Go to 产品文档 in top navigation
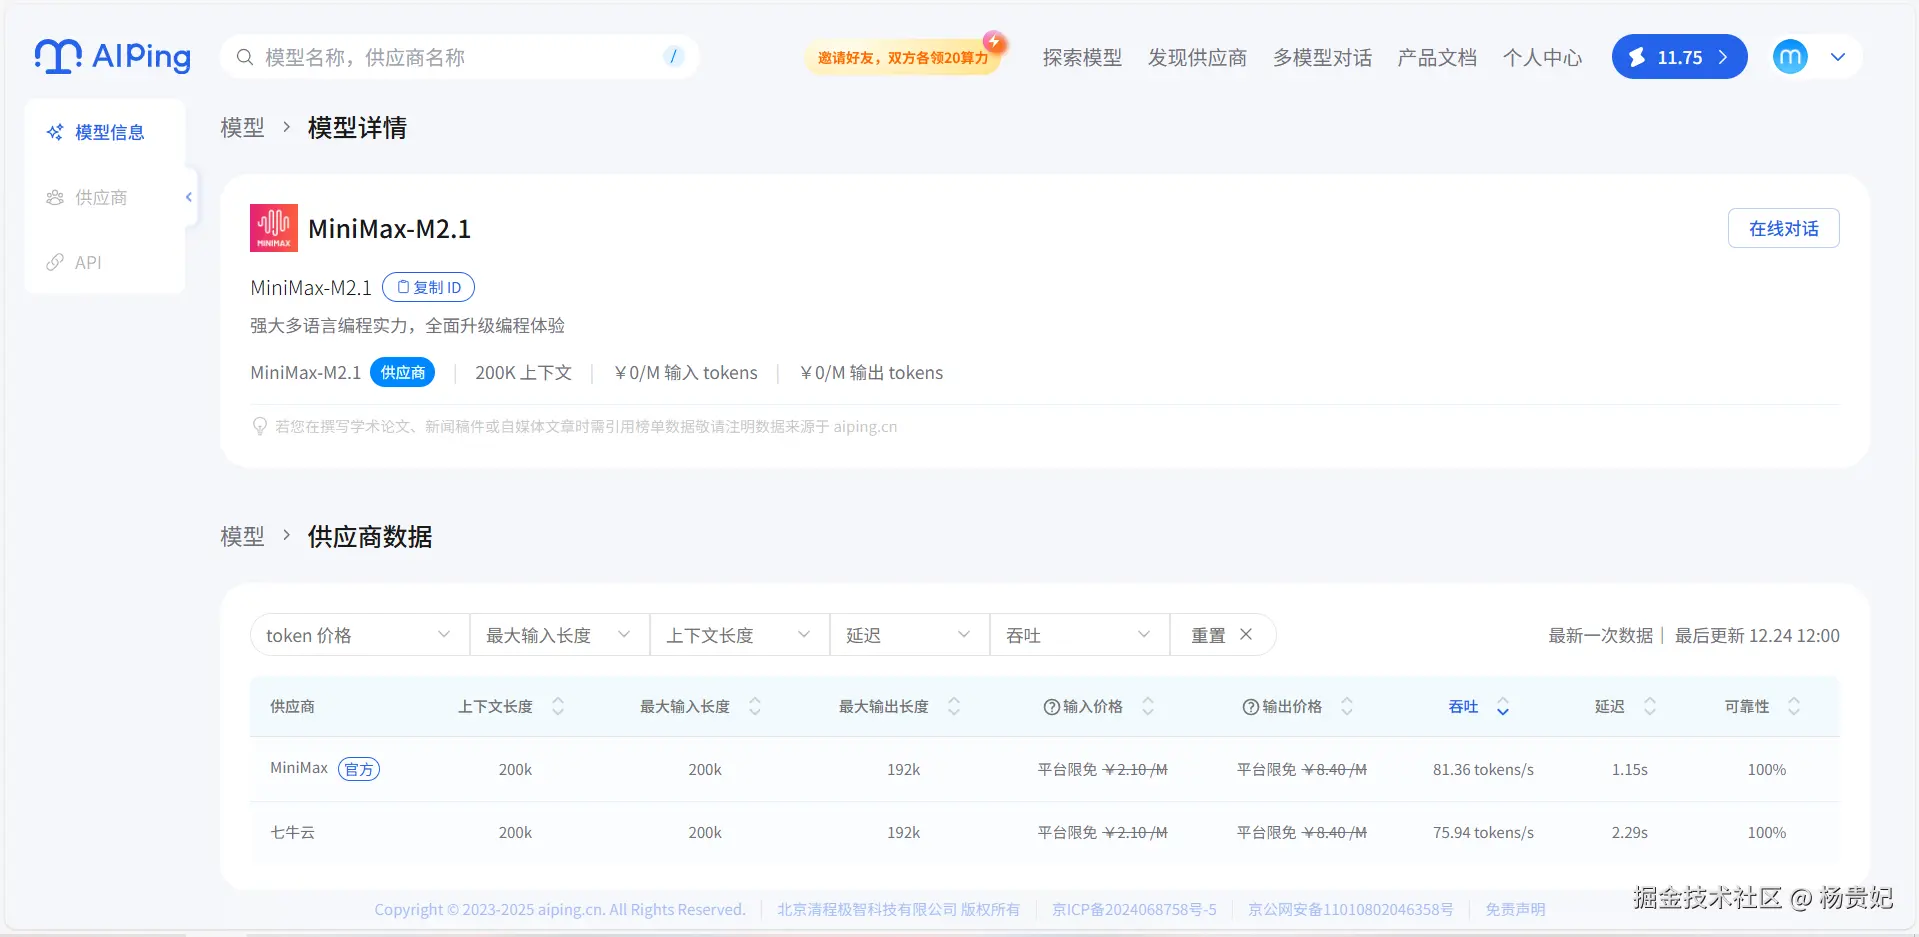 coord(1437,58)
